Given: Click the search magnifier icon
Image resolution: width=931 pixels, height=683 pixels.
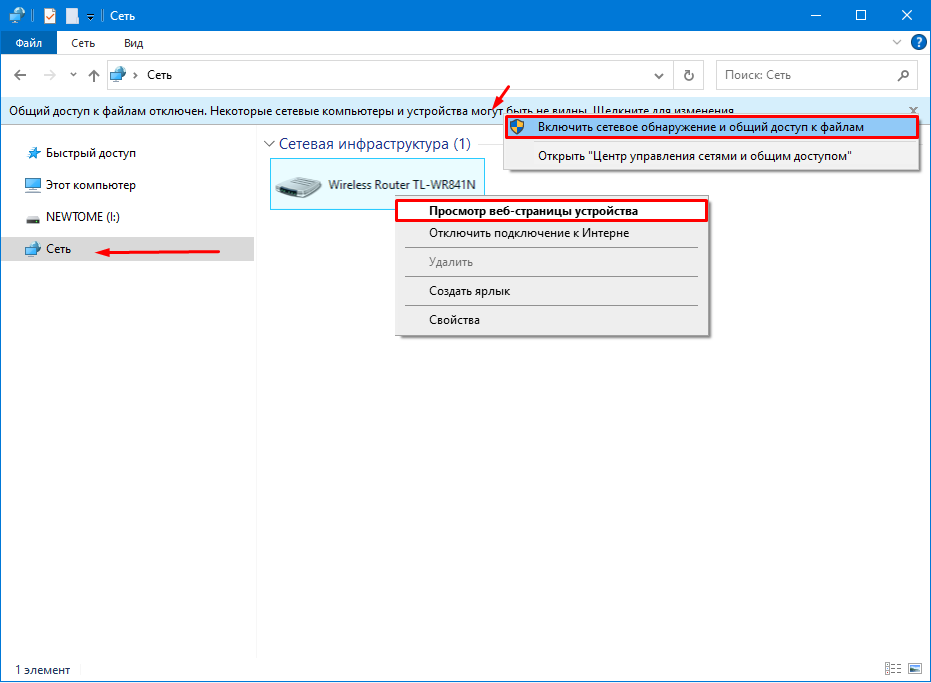Looking at the screenshot, I should click(903, 75).
